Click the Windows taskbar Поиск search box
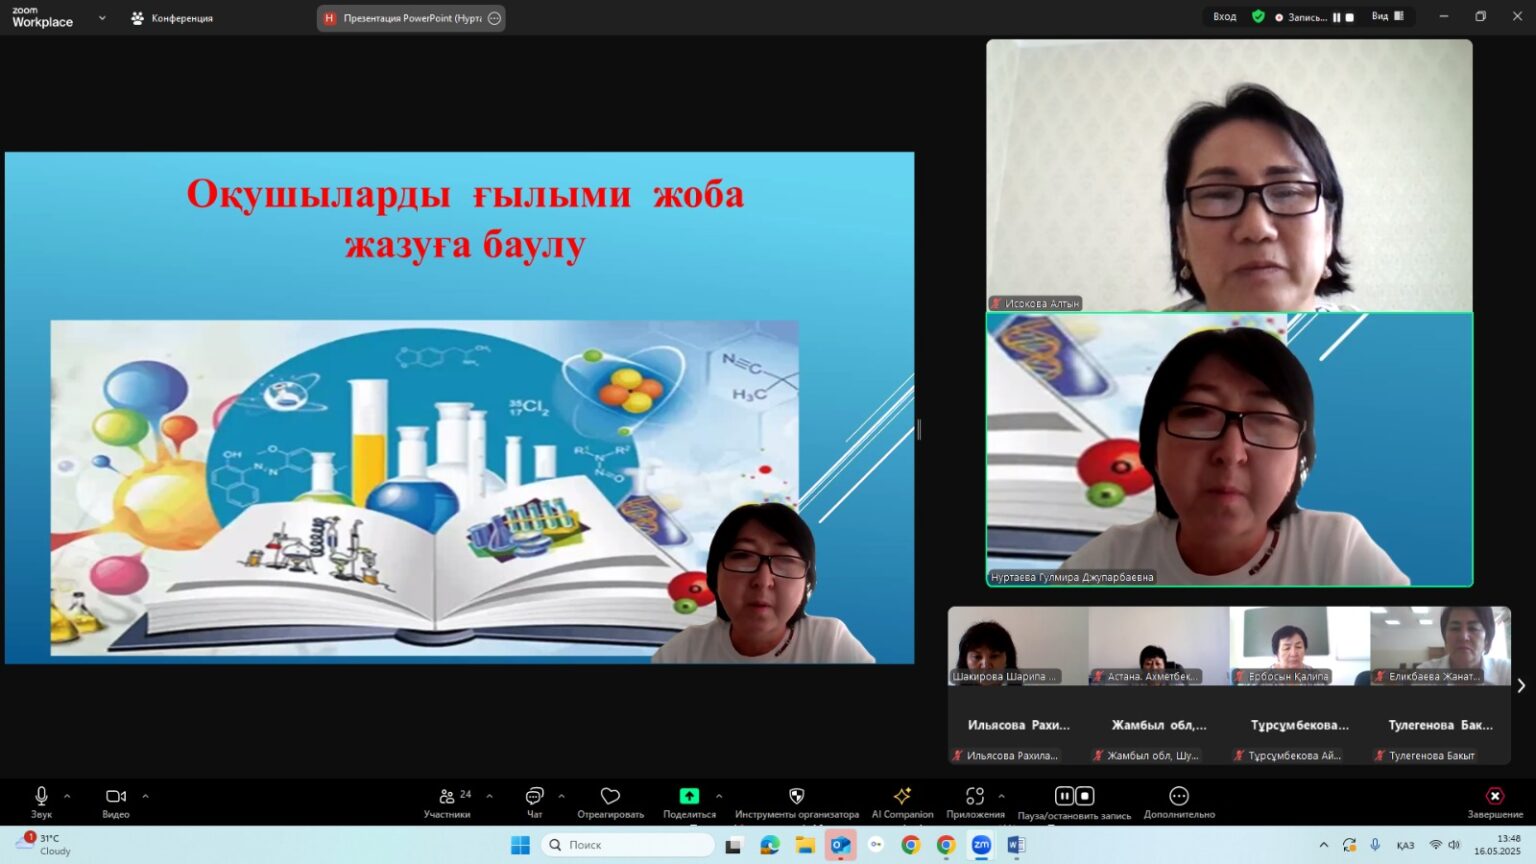 tap(628, 845)
